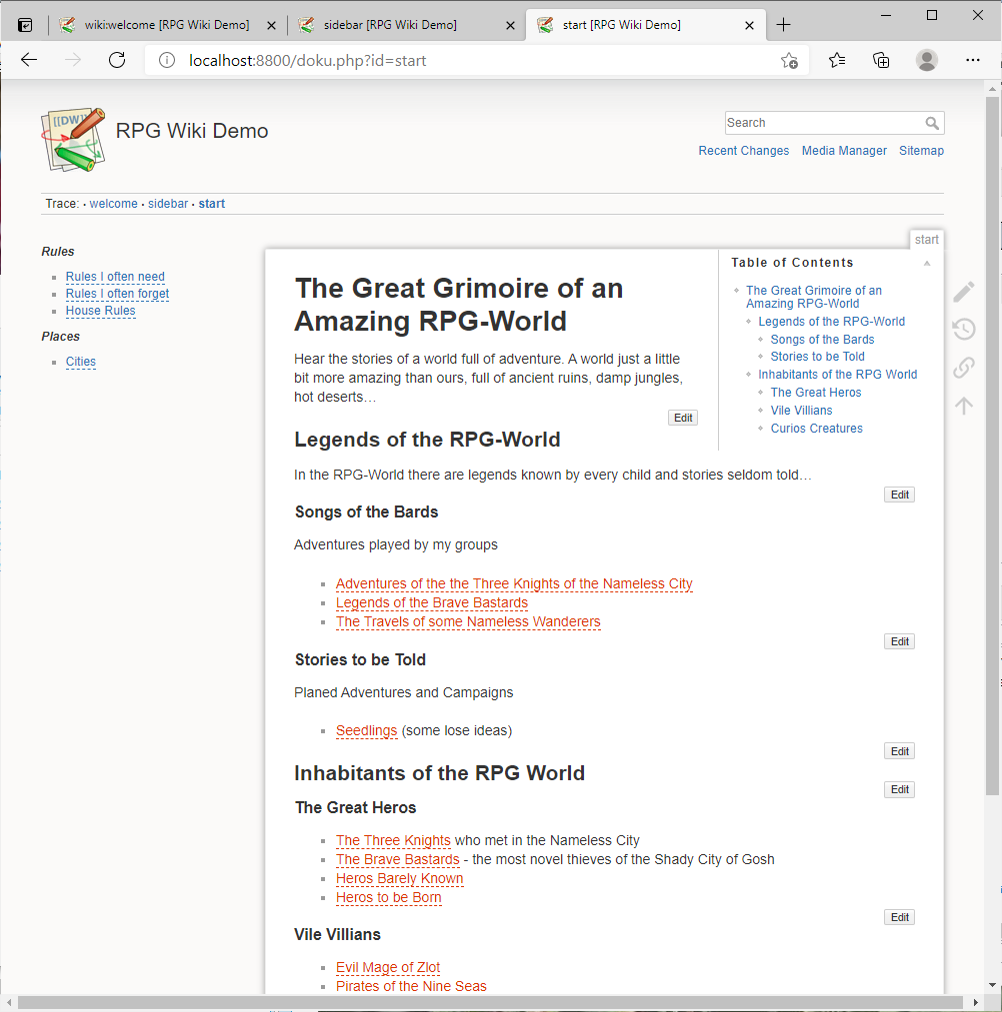Viewport: 1002px width, 1012px height.
Task: Click the browser address bar
Action: [477, 60]
